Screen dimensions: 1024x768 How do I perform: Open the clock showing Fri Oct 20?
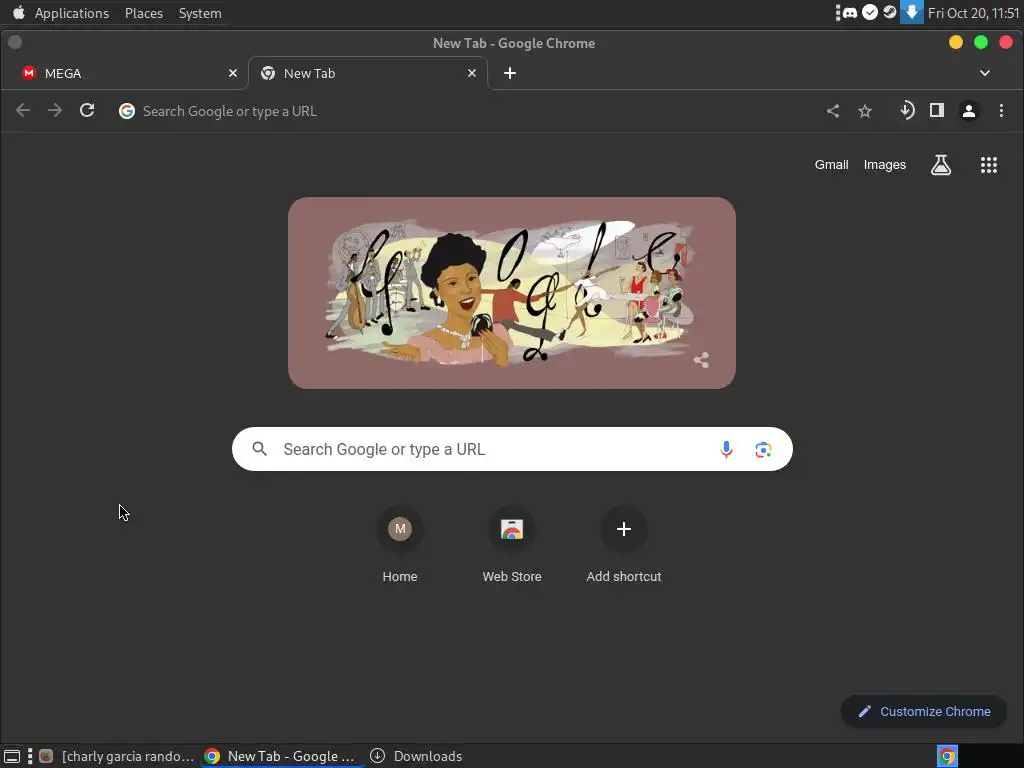pyautogui.click(x=974, y=13)
